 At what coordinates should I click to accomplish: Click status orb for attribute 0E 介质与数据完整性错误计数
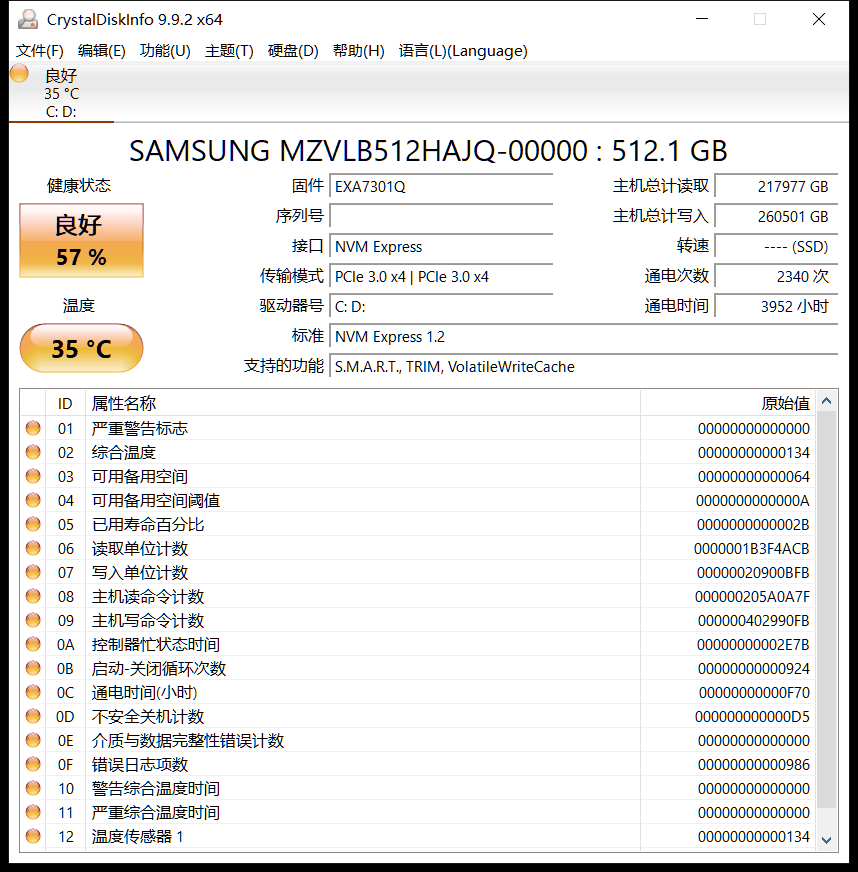click(33, 740)
